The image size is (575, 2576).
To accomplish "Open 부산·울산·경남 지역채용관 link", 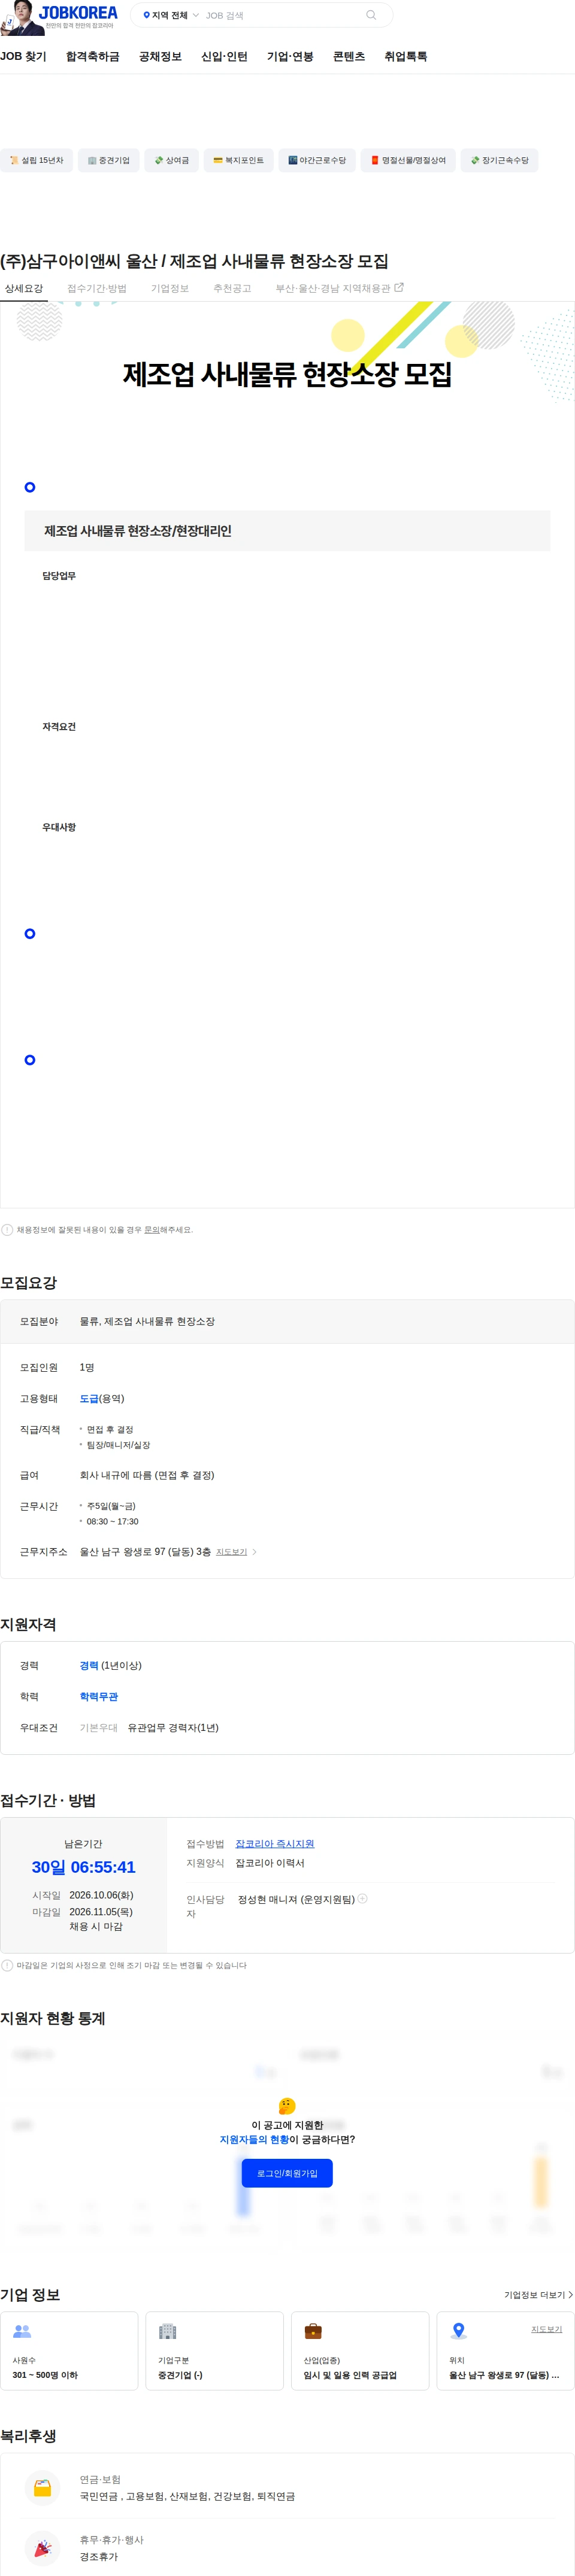I will click(x=333, y=288).
